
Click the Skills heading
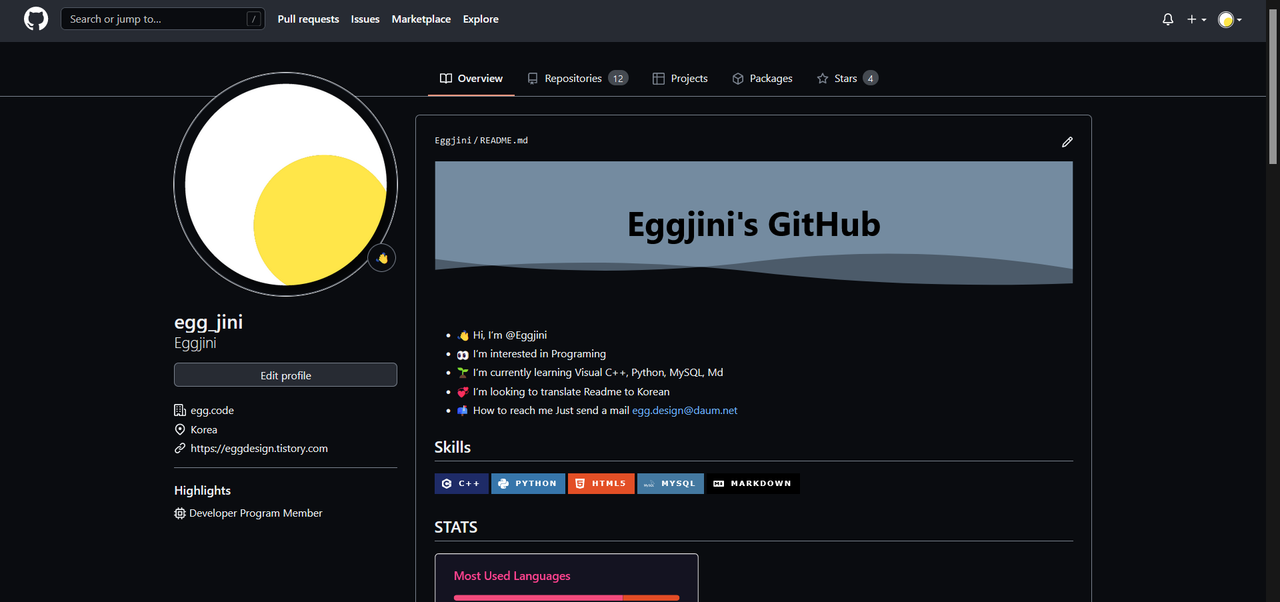453,447
